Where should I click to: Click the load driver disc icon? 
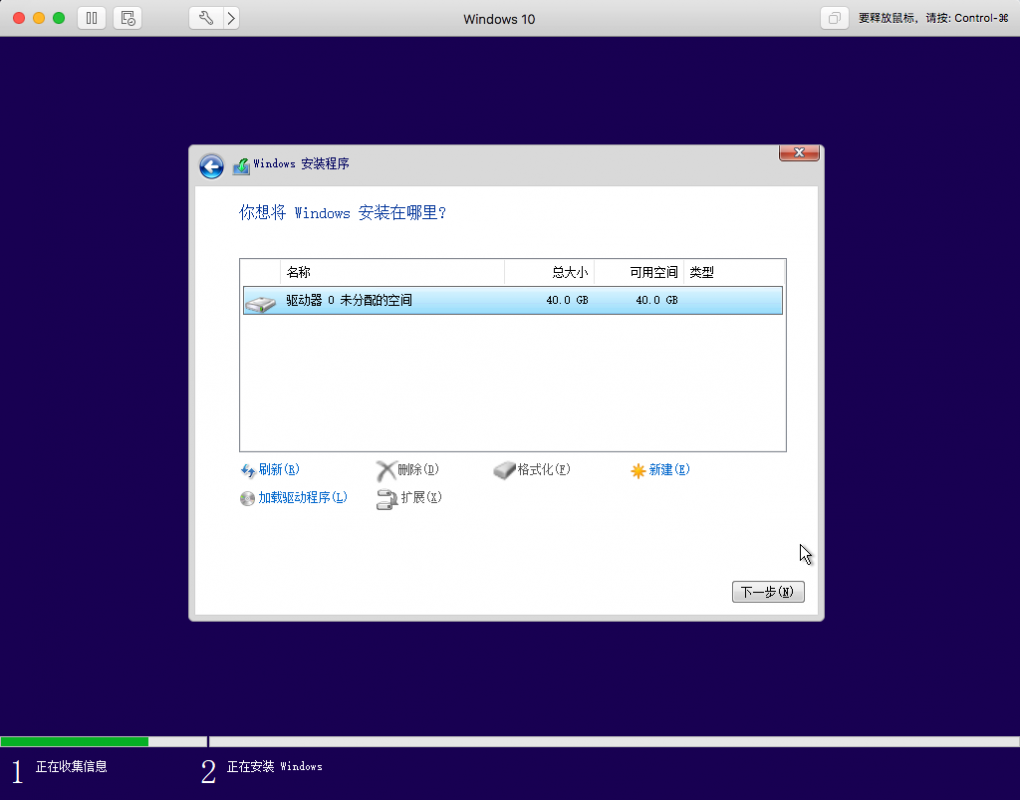[x=247, y=498]
